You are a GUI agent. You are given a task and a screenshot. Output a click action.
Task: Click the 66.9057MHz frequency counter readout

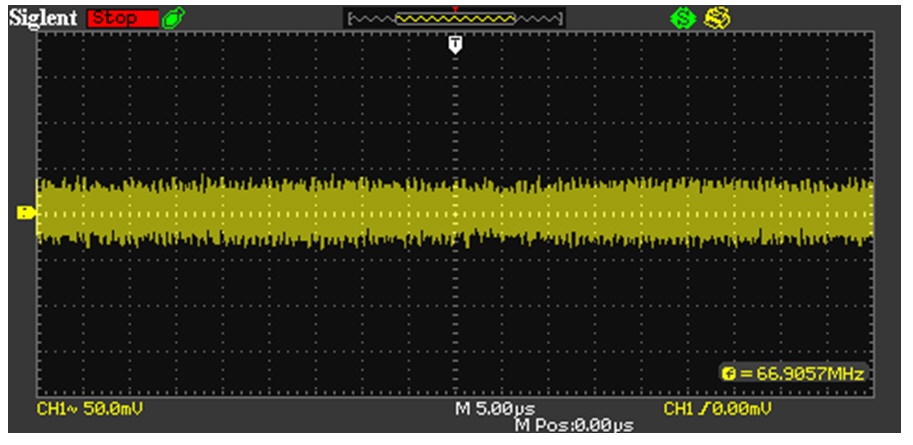point(798,373)
